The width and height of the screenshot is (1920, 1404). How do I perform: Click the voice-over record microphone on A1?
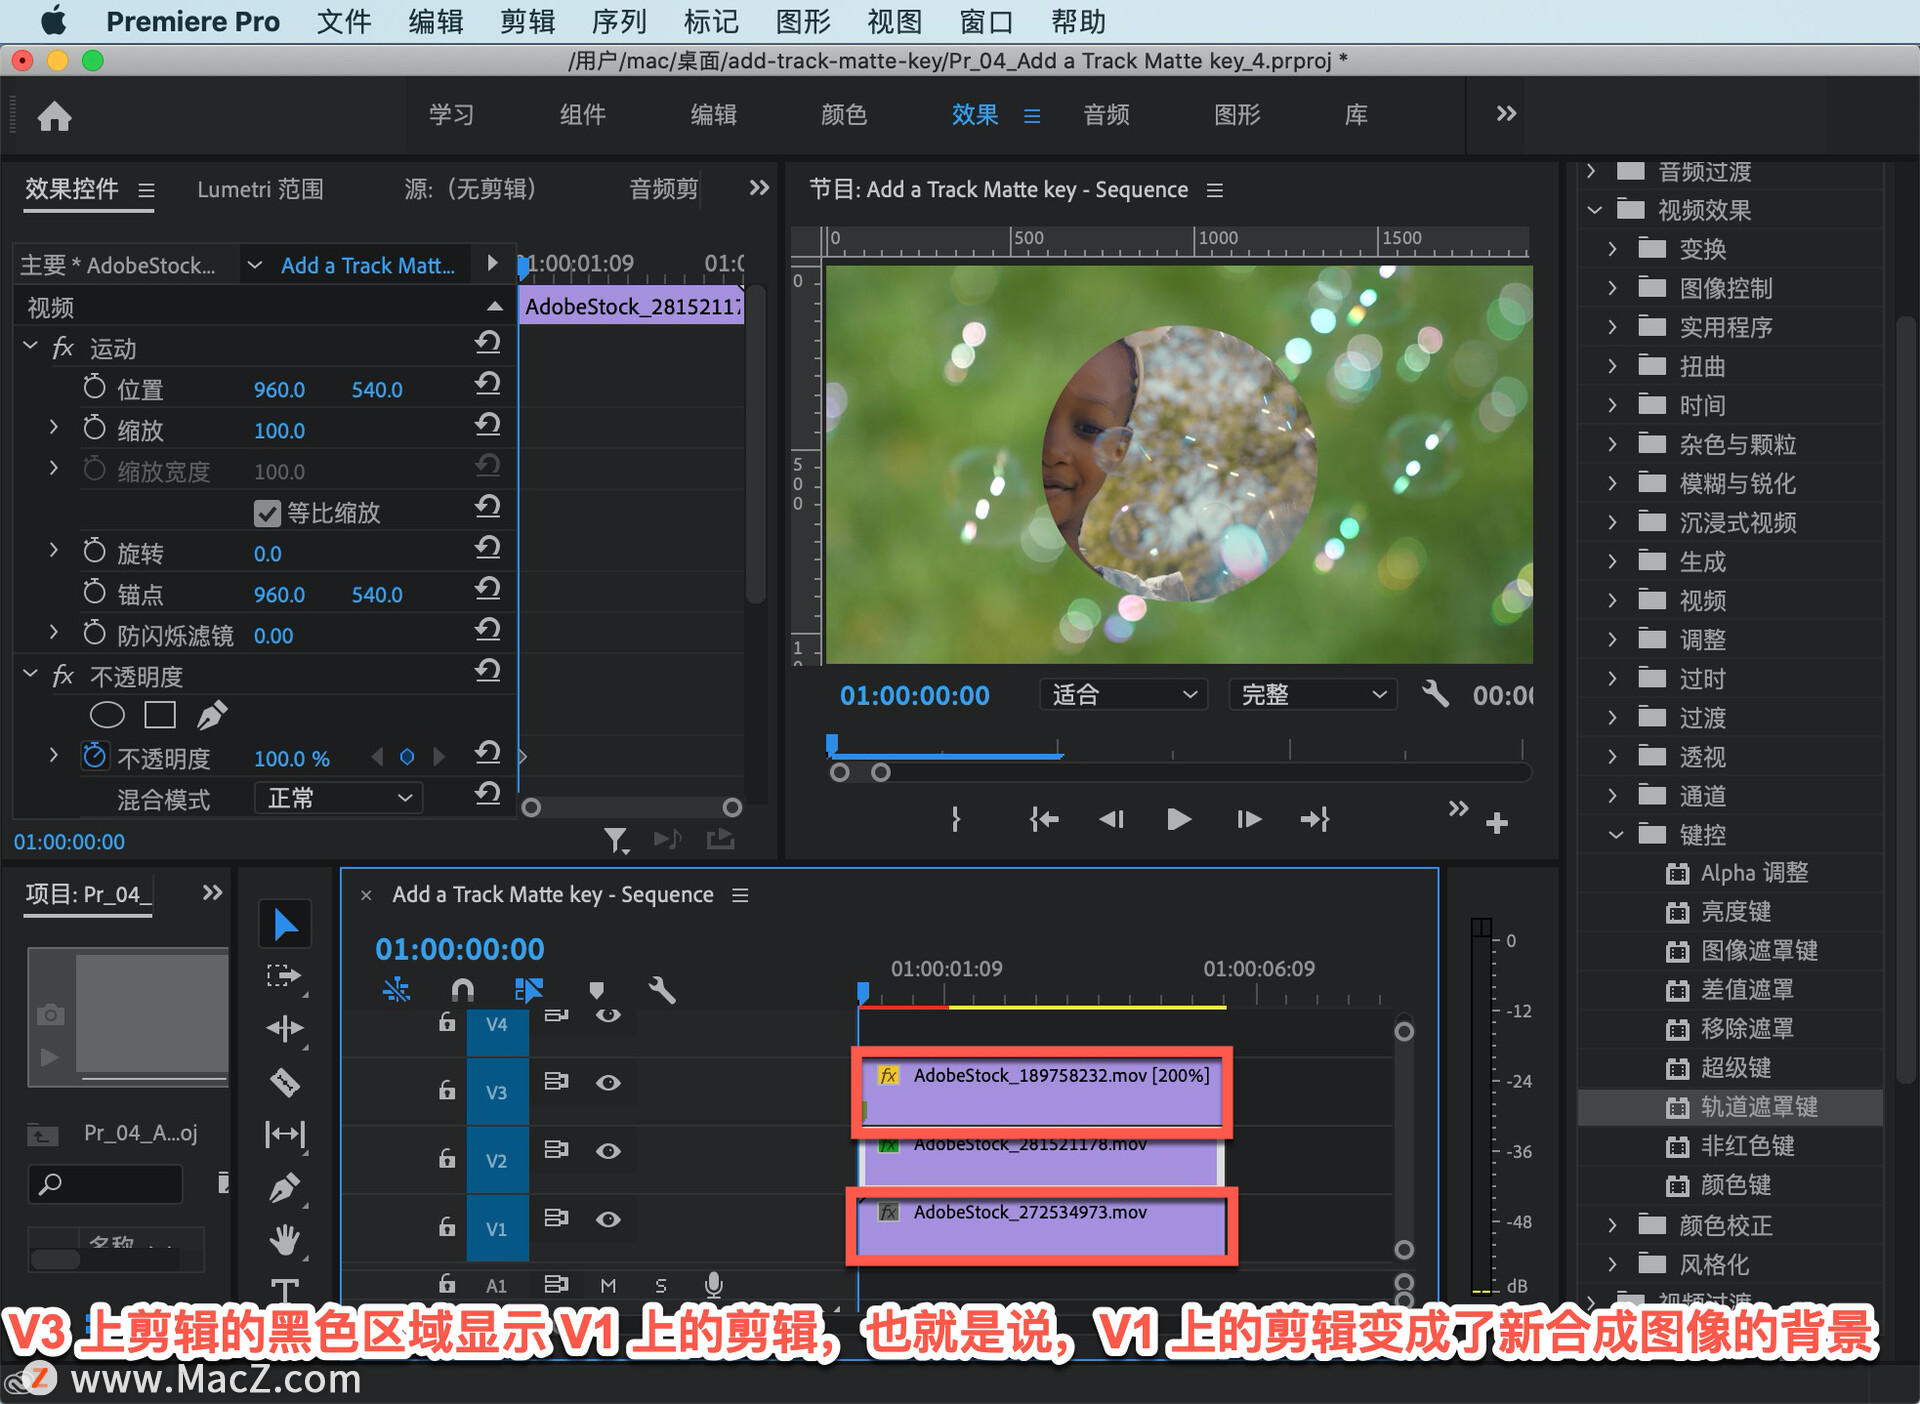(713, 1284)
